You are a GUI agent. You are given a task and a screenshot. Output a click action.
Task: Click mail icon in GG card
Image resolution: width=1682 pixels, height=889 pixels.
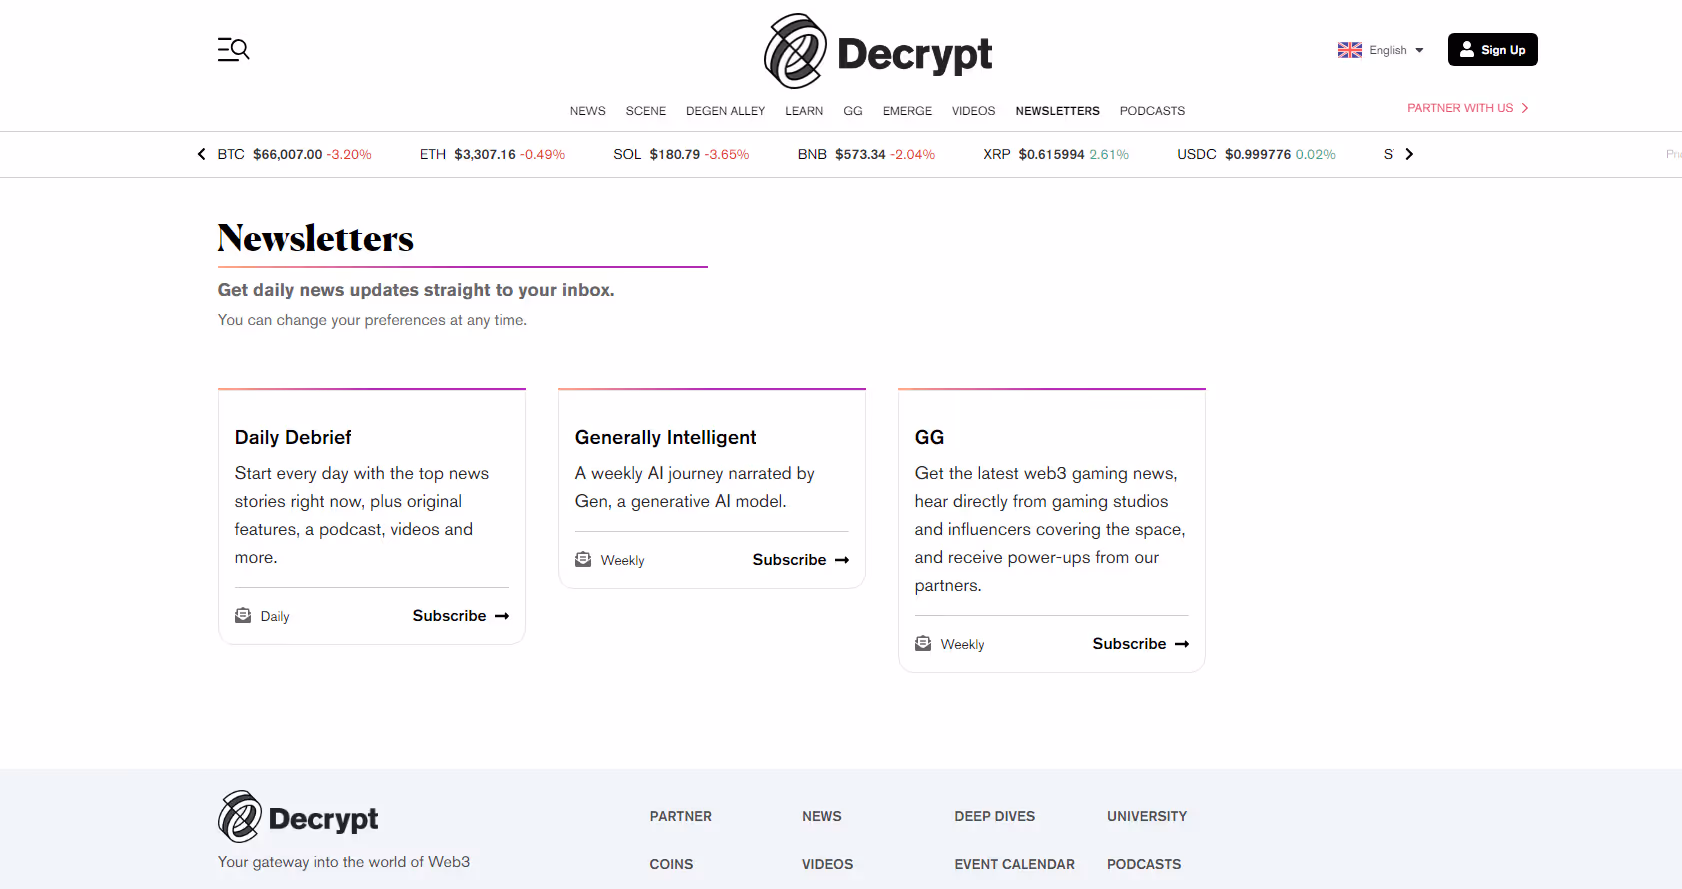923,643
